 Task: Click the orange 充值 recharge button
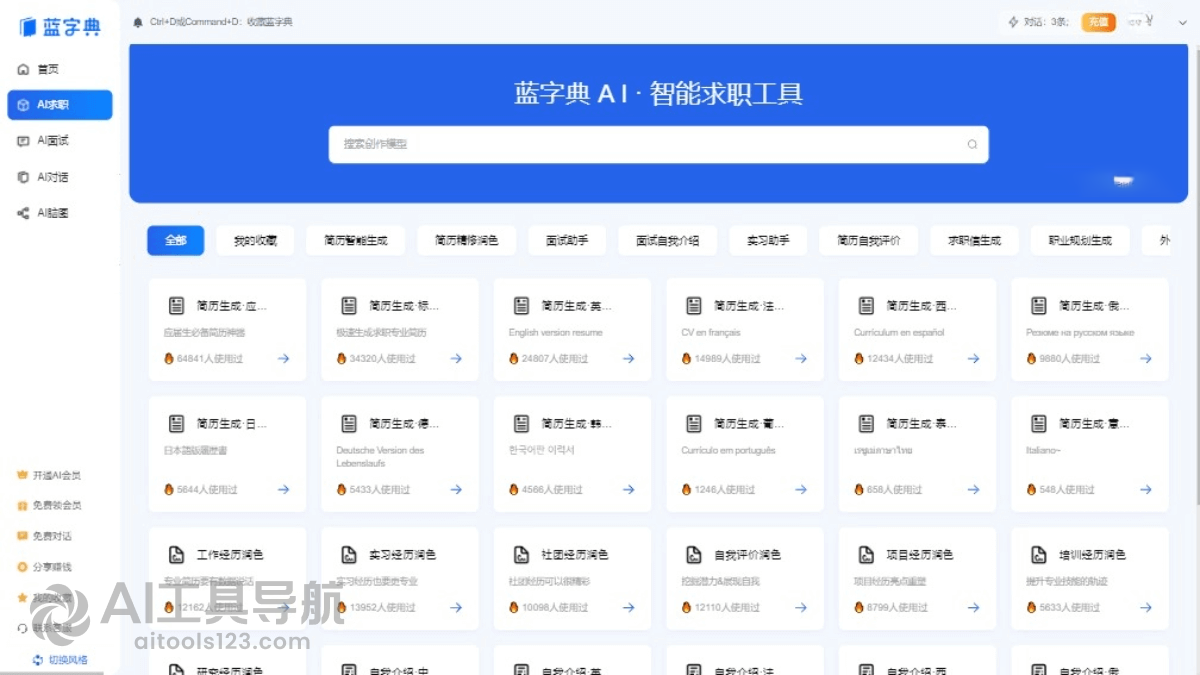(1098, 22)
